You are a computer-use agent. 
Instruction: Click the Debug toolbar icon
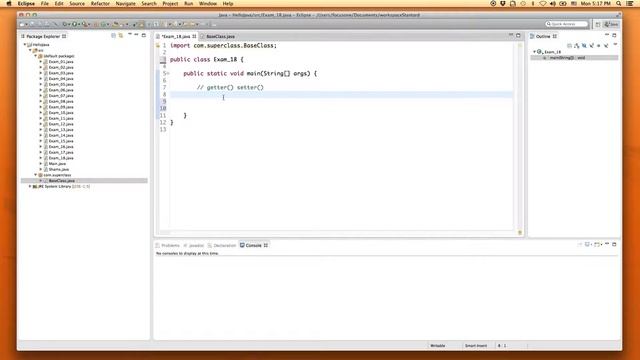coord(65,24)
